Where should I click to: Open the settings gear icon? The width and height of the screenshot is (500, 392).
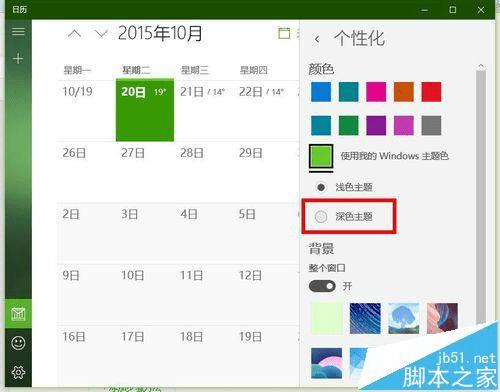tap(18, 372)
